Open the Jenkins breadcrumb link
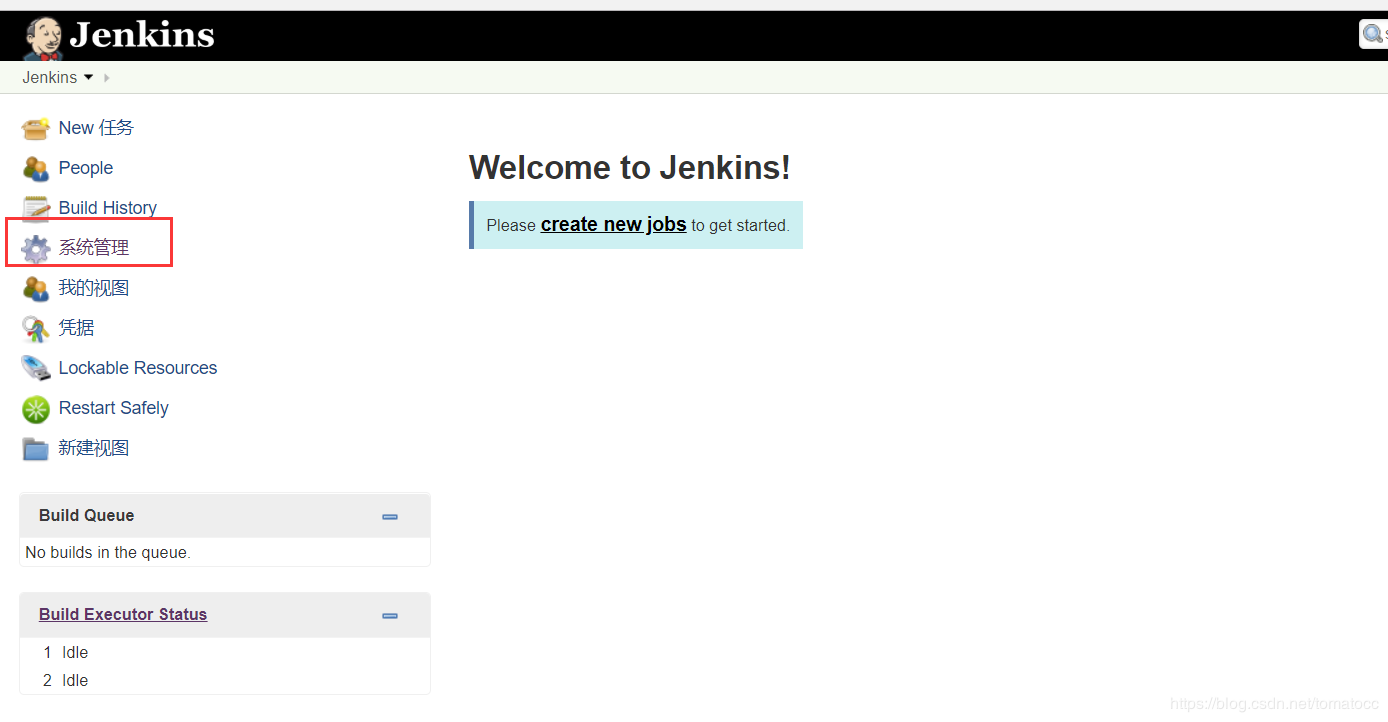This screenshot has width=1388, height=722. click(x=50, y=77)
